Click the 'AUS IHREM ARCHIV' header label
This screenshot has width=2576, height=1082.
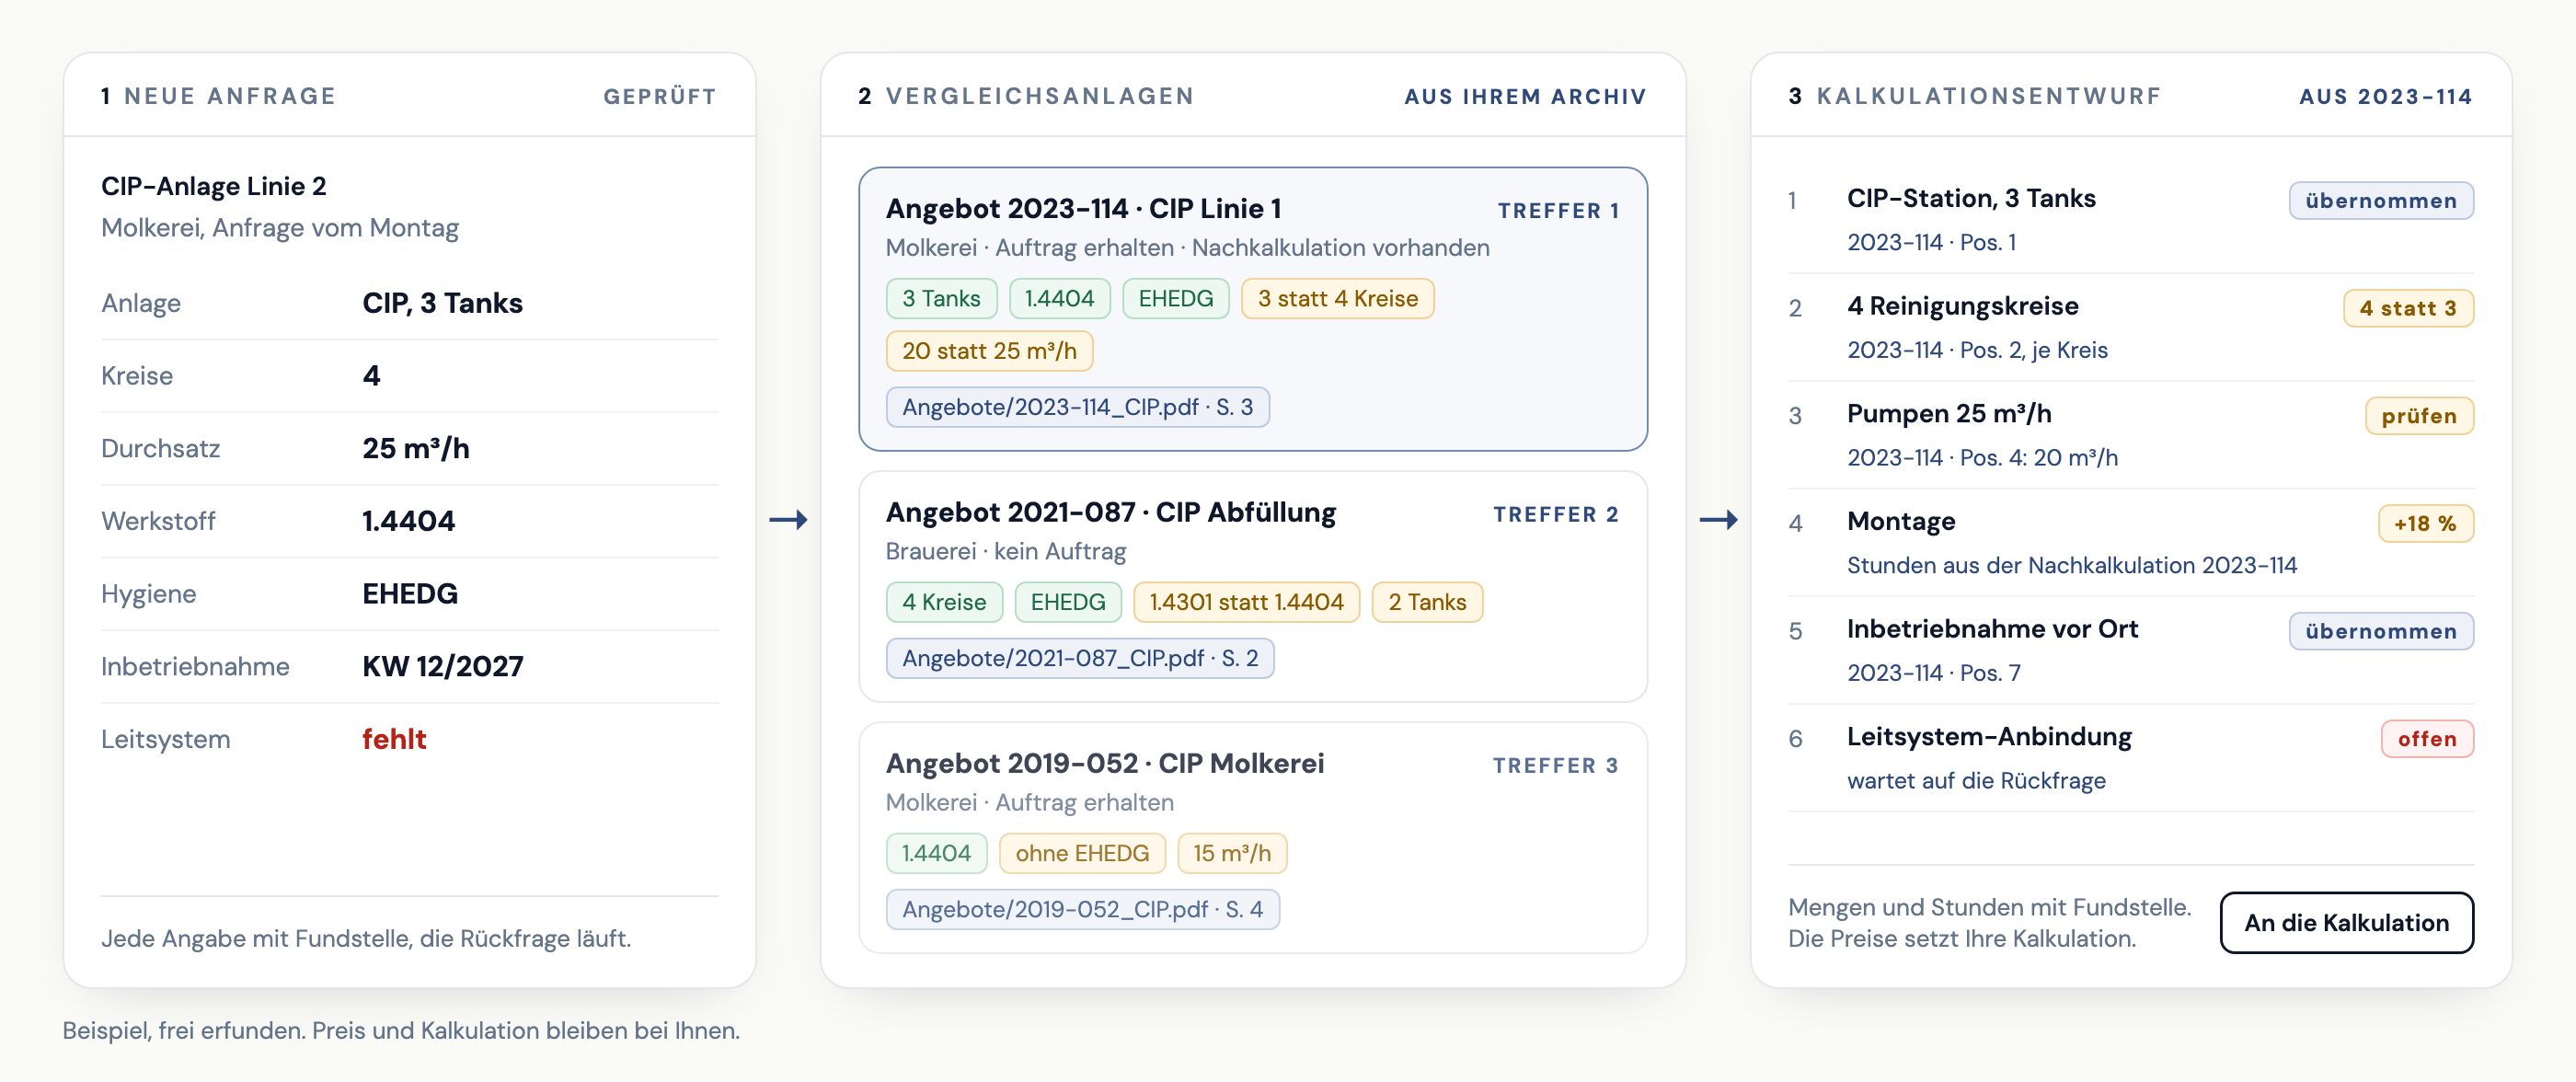point(1525,96)
